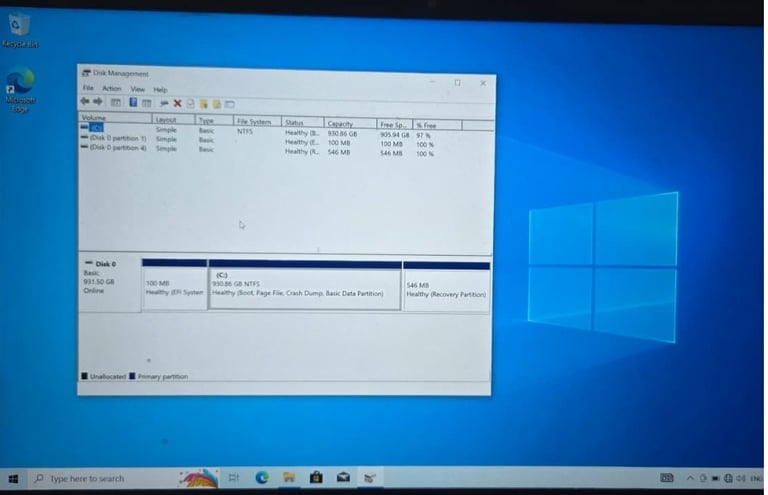
Task: Sort by the Capacity column header
Action: tap(350, 124)
